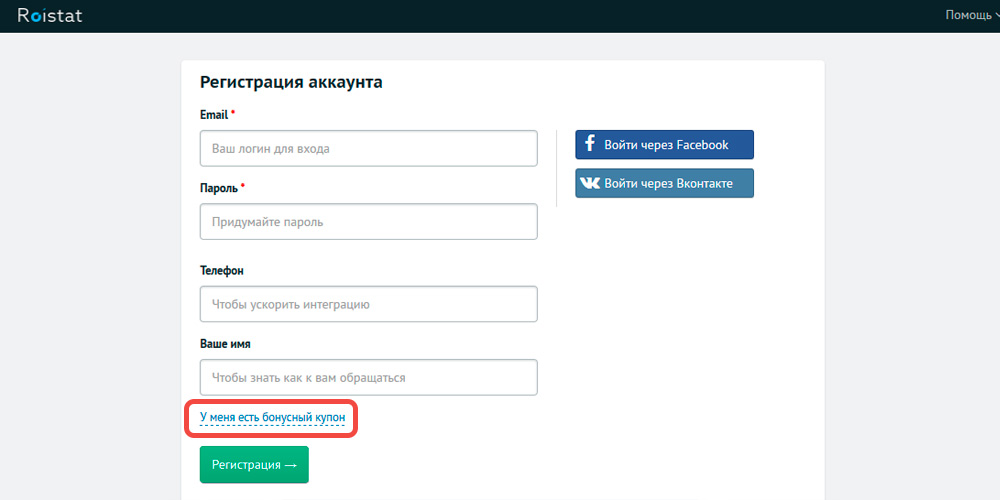The height and width of the screenshot is (500, 1000).
Task: Open the У меня есть бонусный купон link
Action: (272, 418)
